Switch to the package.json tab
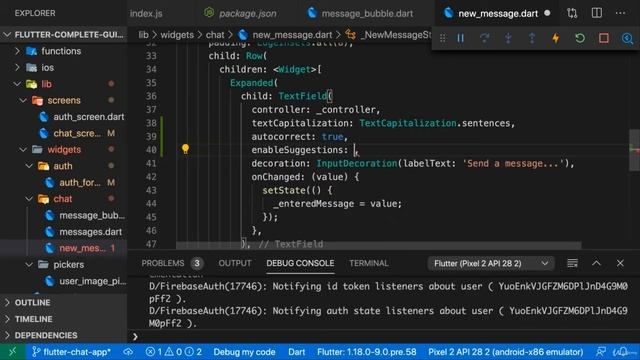Screen dimensions: 640x360 click(x=241, y=13)
